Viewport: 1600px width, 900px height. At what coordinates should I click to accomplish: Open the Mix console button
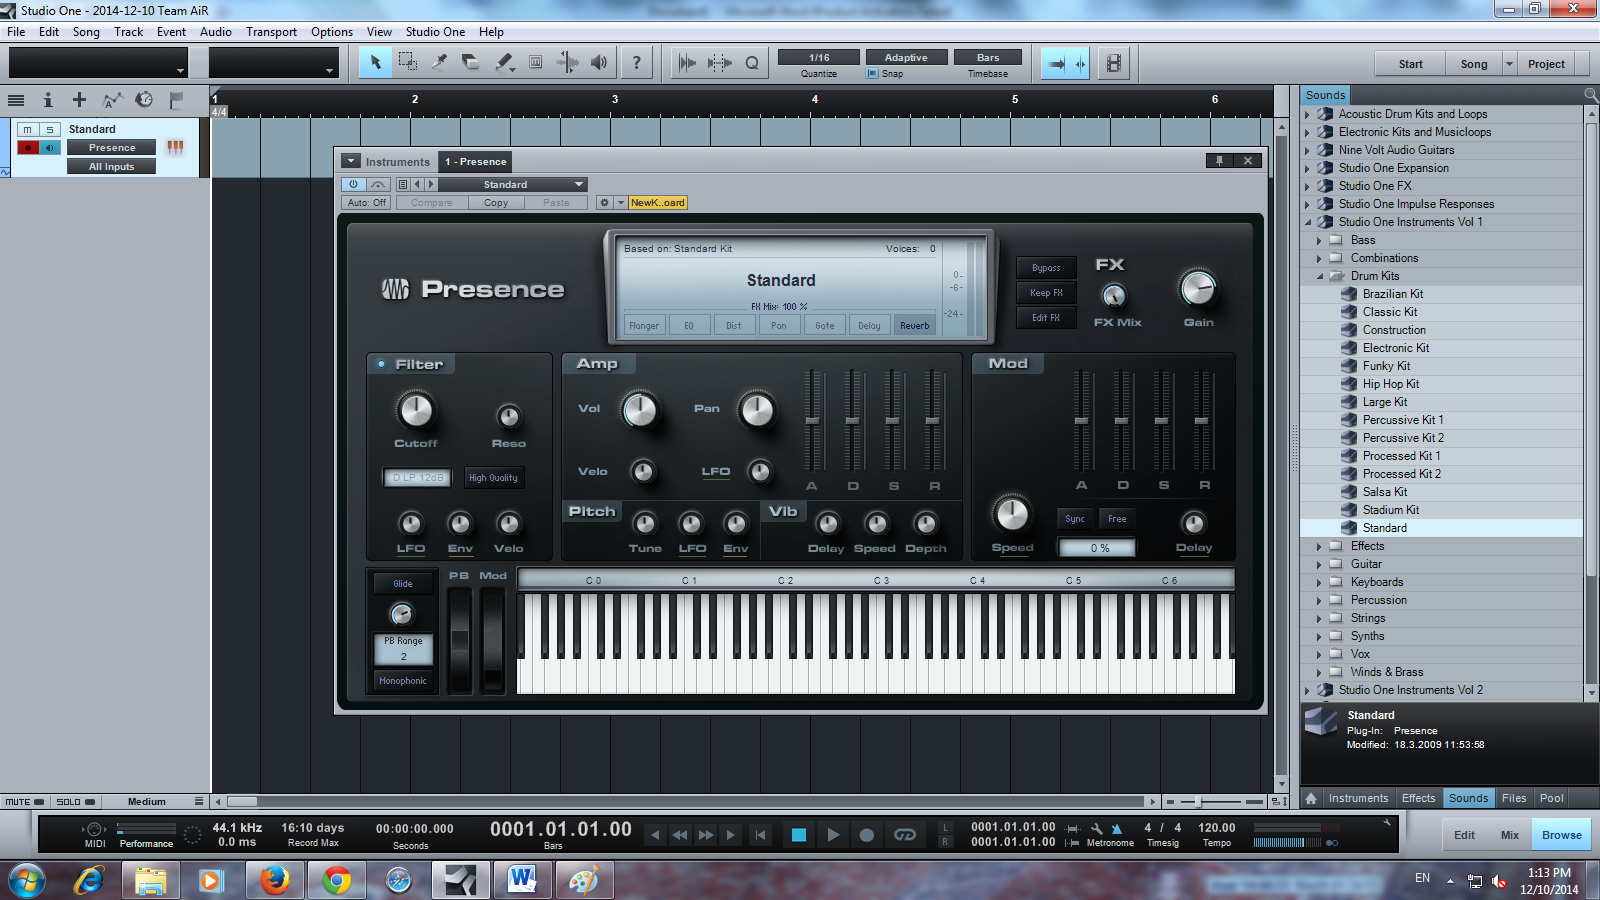1509,835
